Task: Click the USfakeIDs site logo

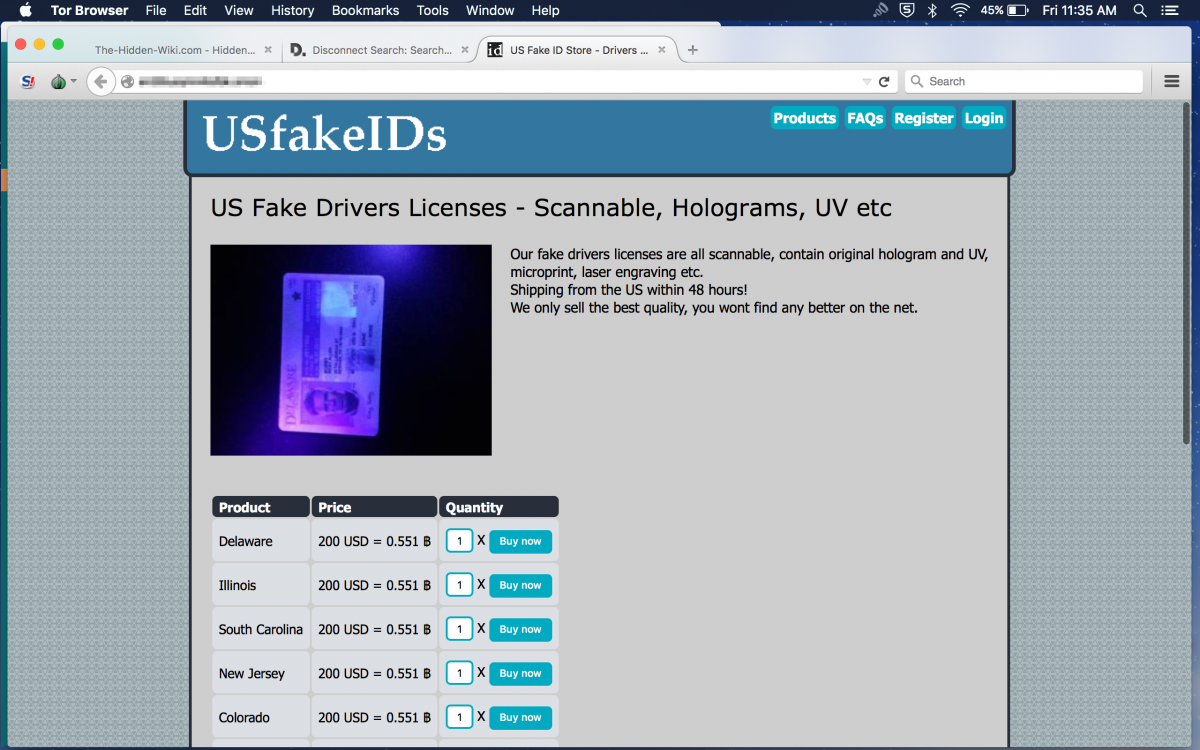Action: click(x=325, y=133)
